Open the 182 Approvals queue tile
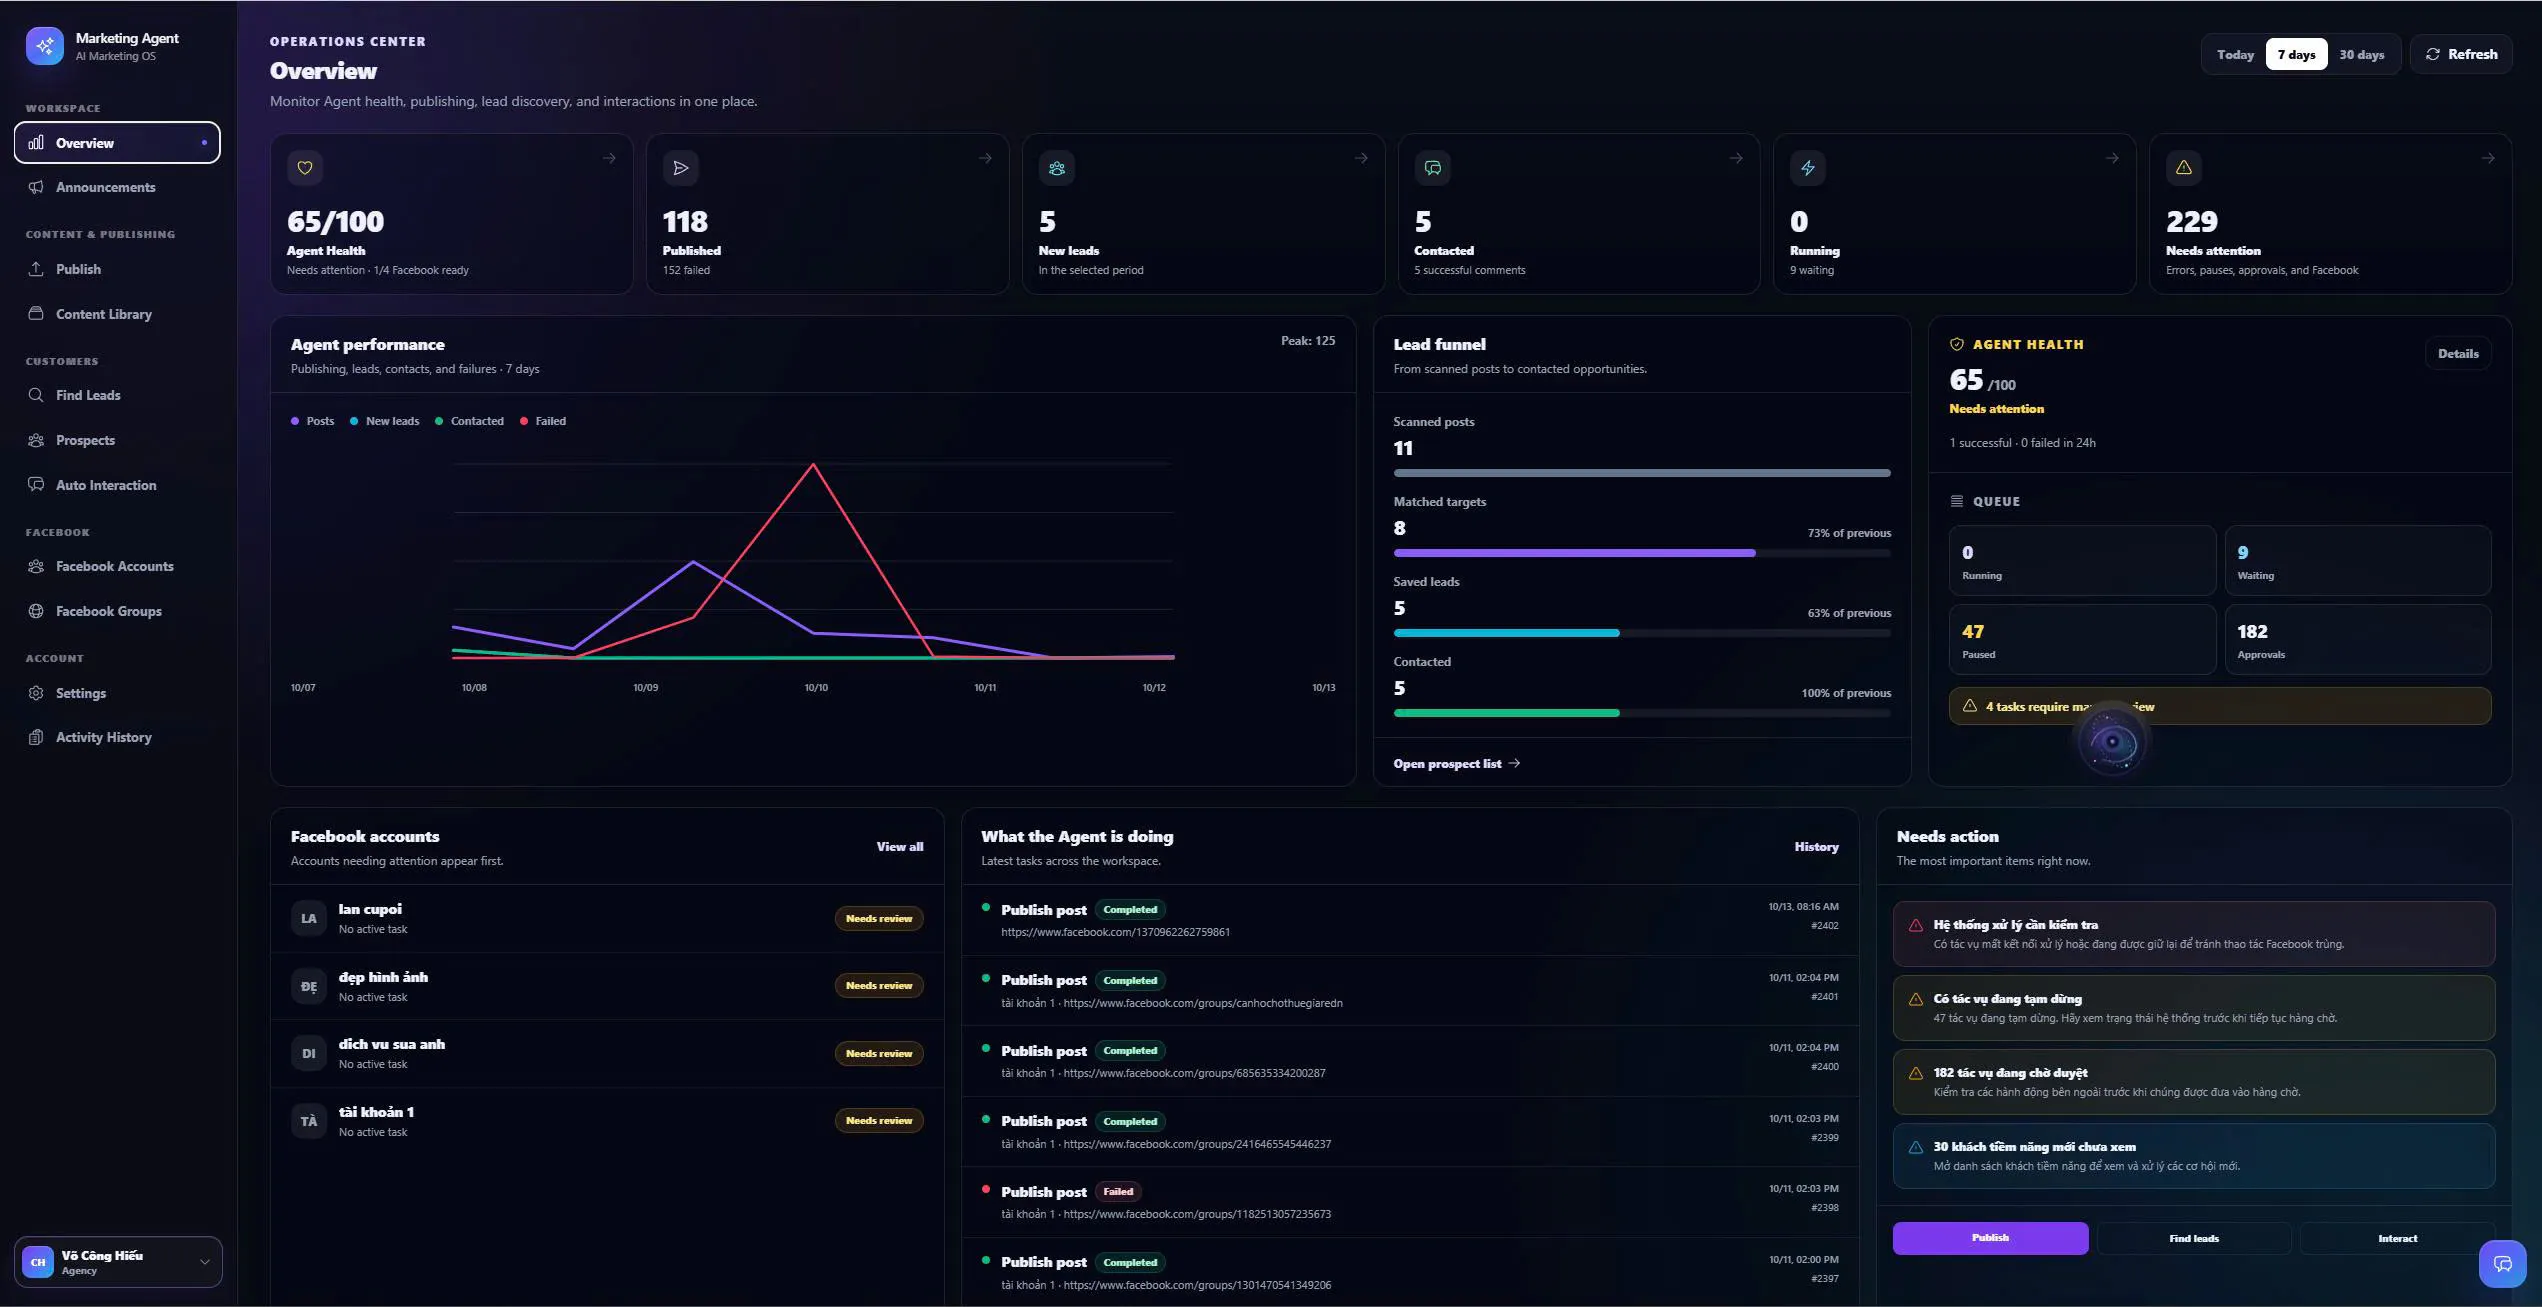The width and height of the screenshot is (2542, 1307). point(2357,640)
